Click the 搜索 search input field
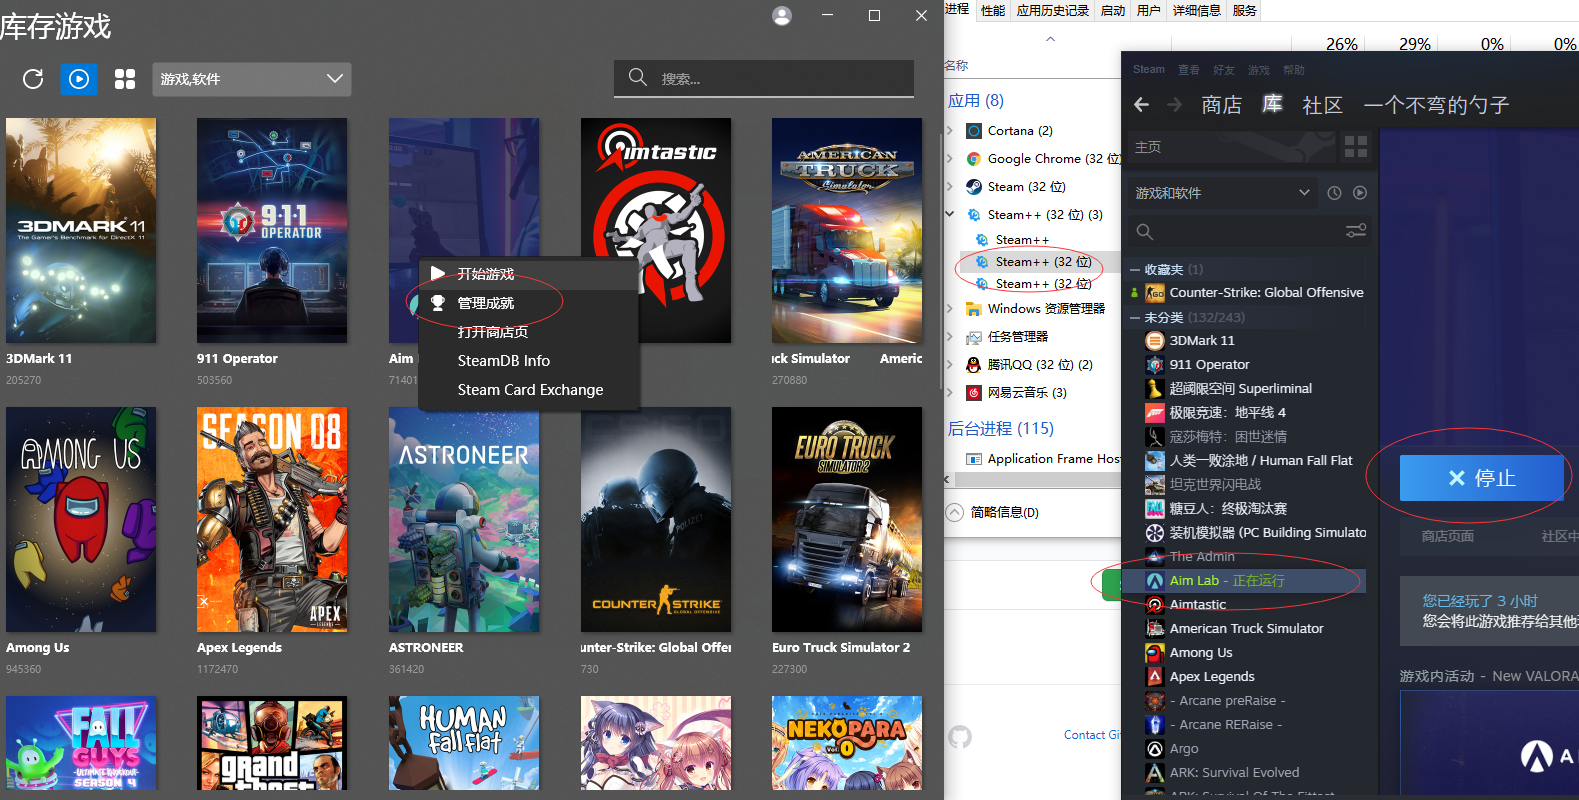Image resolution: width=1579 pixels, height=800 pixels. tap(764, 78)
